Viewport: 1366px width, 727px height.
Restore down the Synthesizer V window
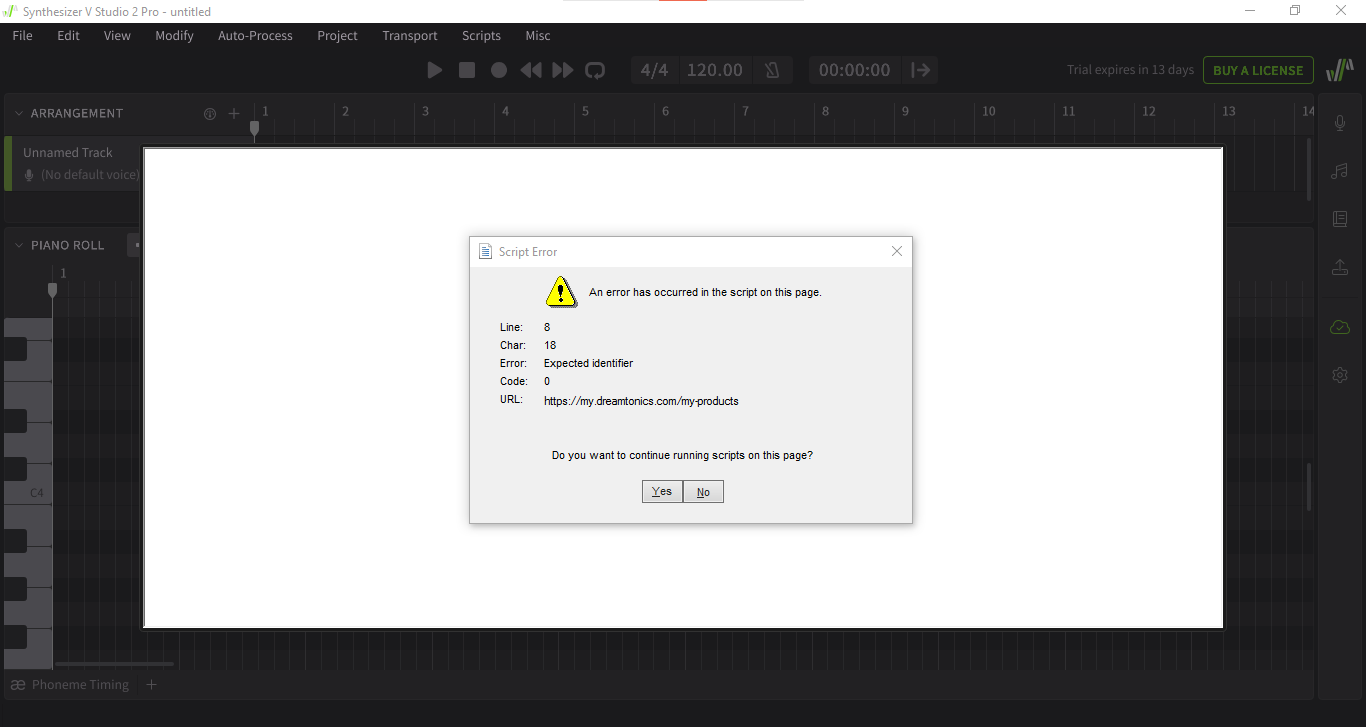click(x=1295, y=10)
